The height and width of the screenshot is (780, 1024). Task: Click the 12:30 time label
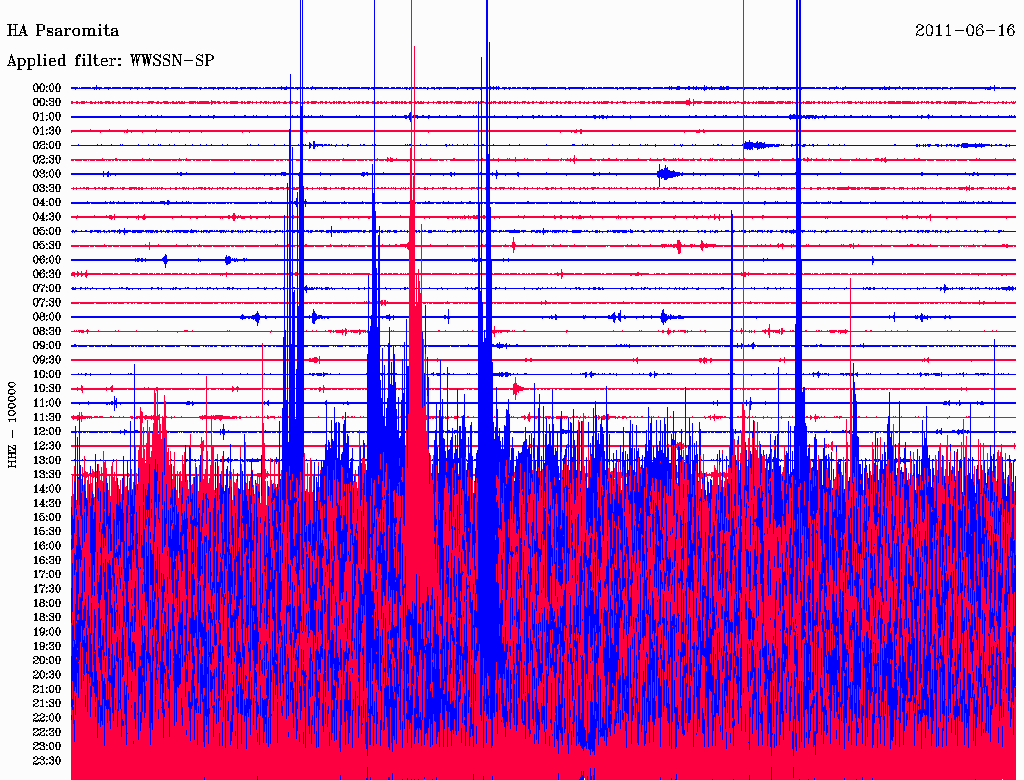[x=47, y=446]
